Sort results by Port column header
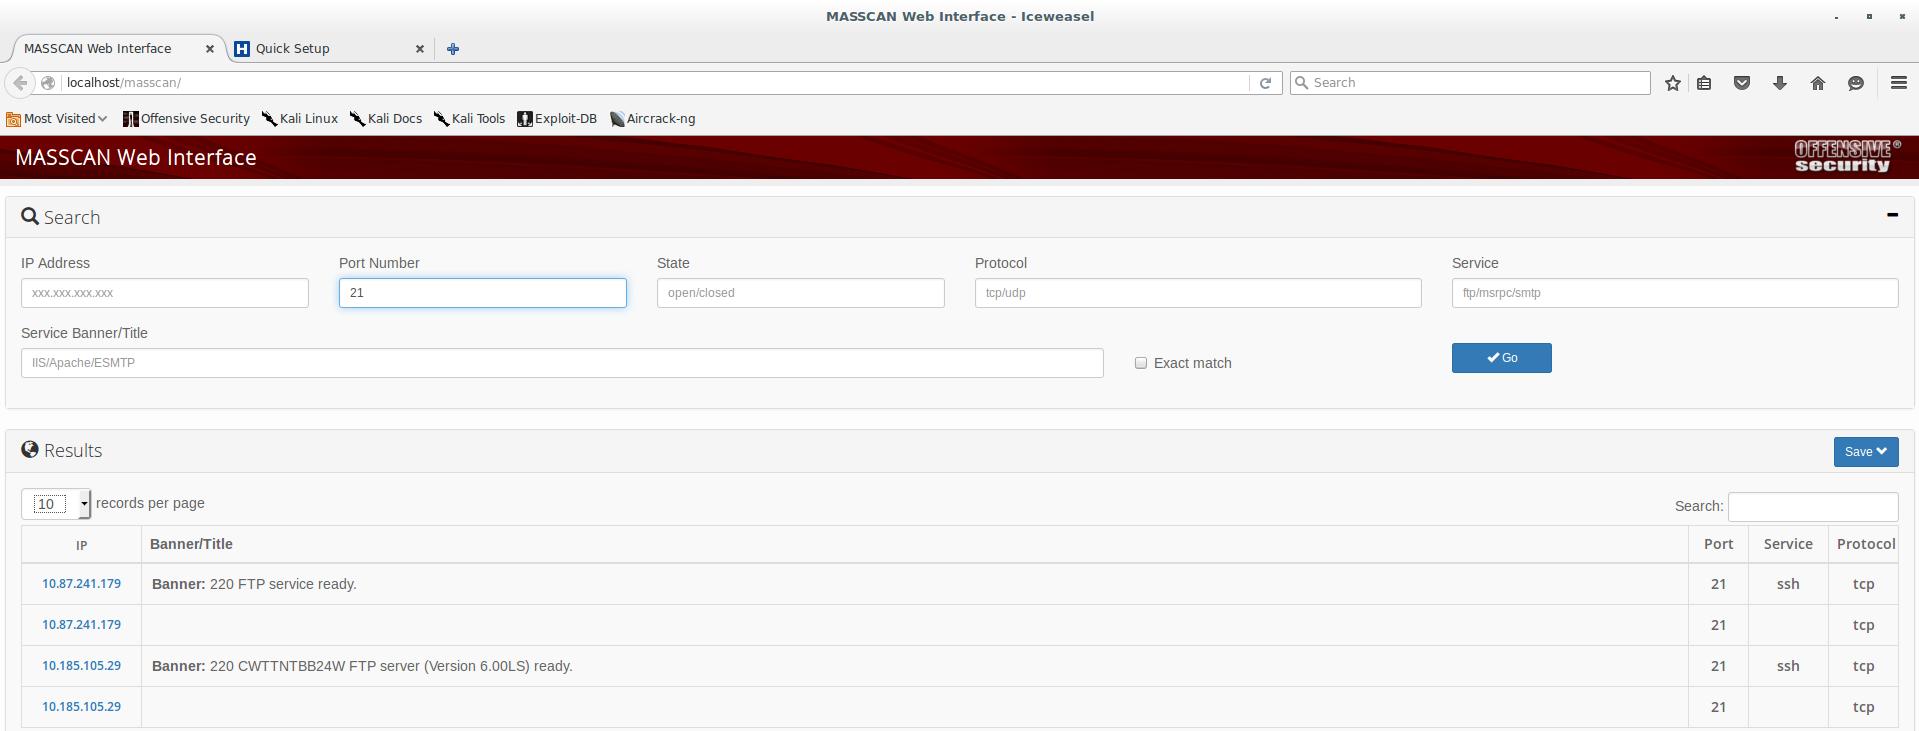This screenshot has height=731, width=1919. (1718, 544)
